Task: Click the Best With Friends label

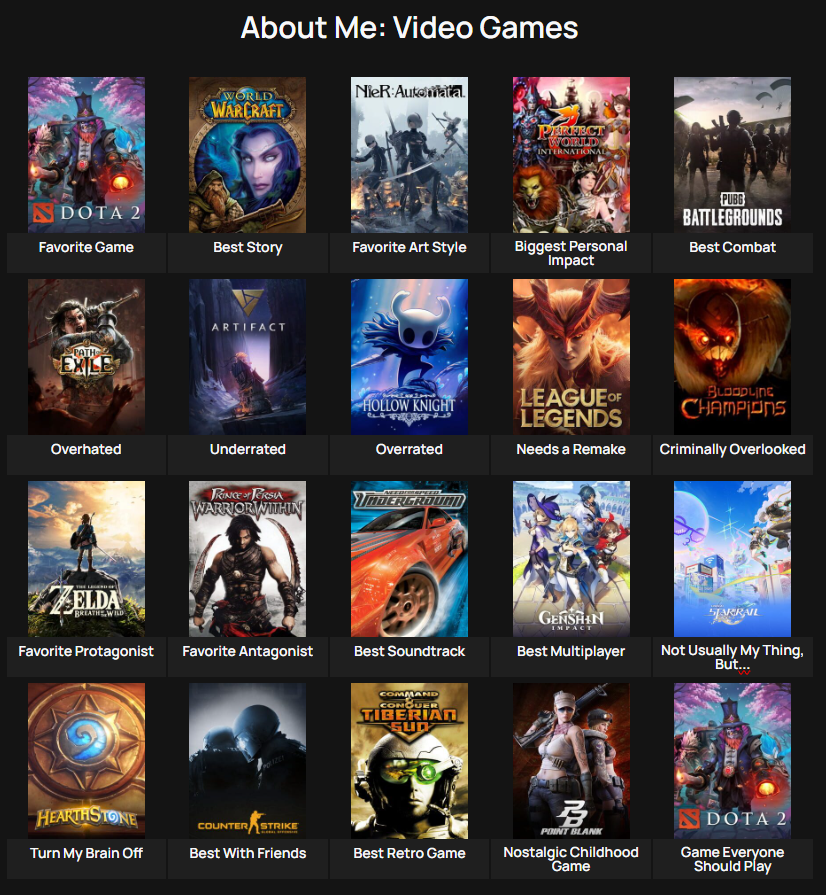Action: coord(247,853)
